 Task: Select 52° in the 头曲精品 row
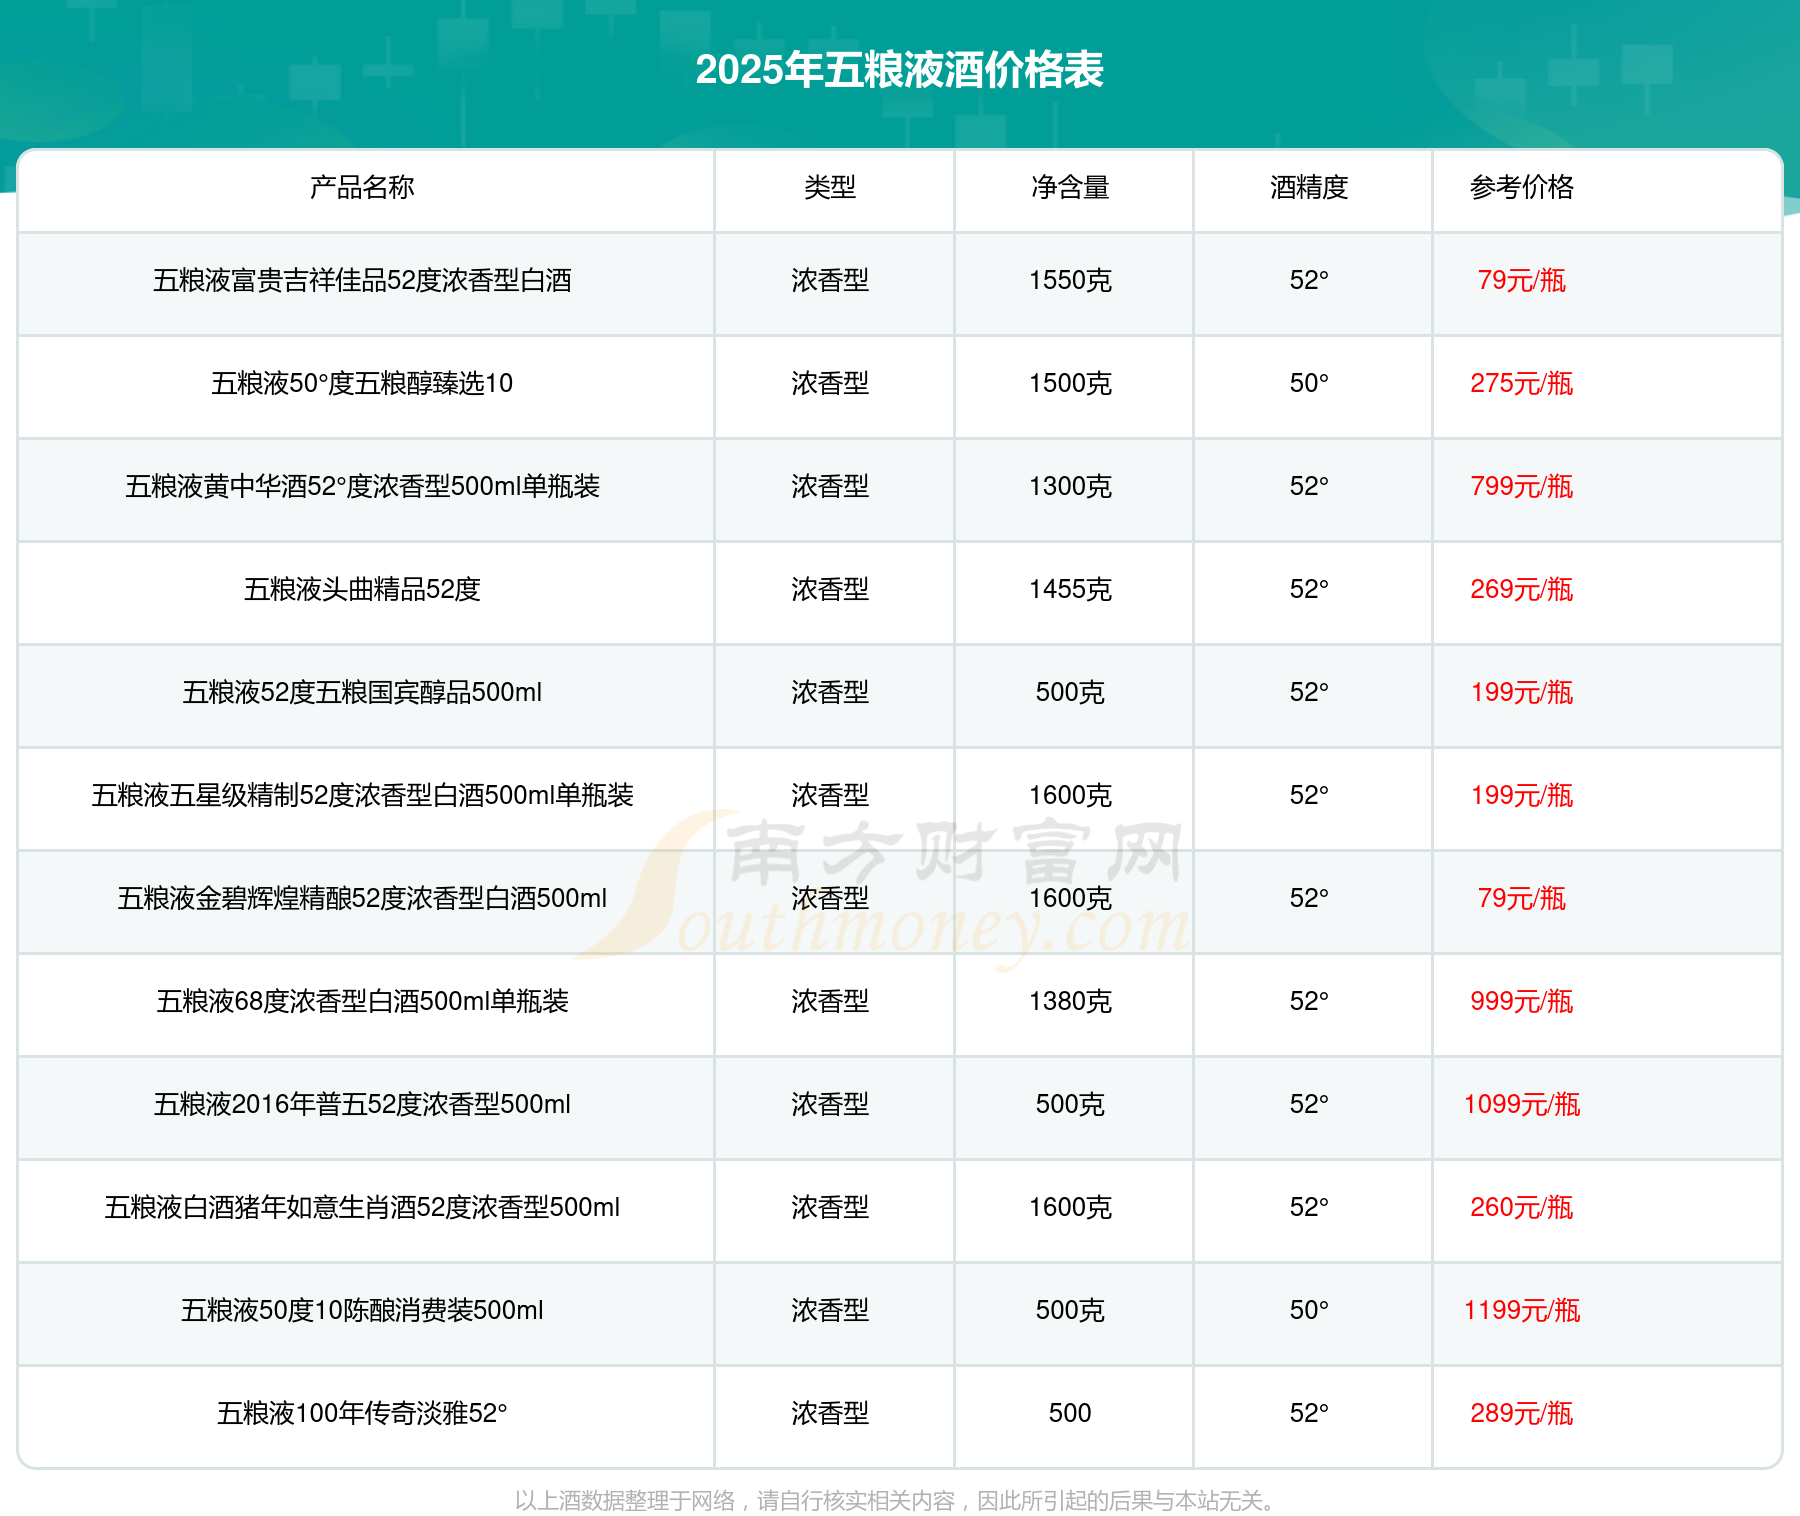pyautogui.click(x=1309, y=589)
